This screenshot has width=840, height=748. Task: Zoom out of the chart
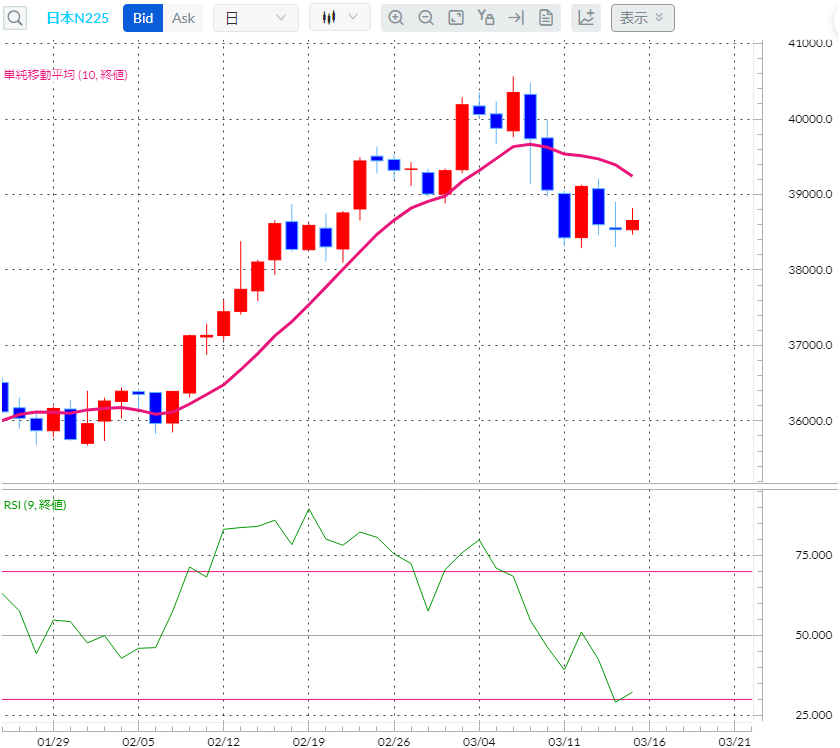[x=426, y=17]
